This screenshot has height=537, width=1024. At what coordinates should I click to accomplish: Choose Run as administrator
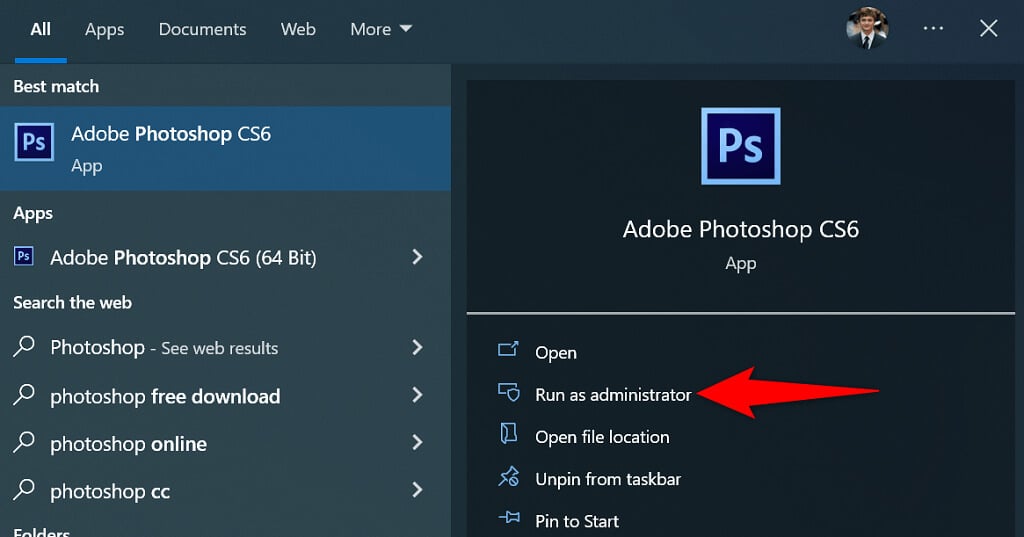pyautogui.click(x=613, y=394)
